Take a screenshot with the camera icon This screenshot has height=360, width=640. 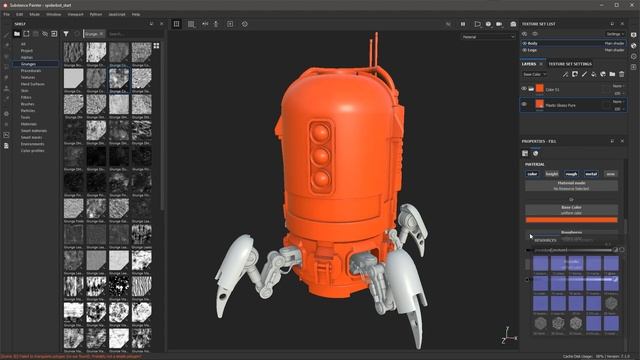(513, 24)
